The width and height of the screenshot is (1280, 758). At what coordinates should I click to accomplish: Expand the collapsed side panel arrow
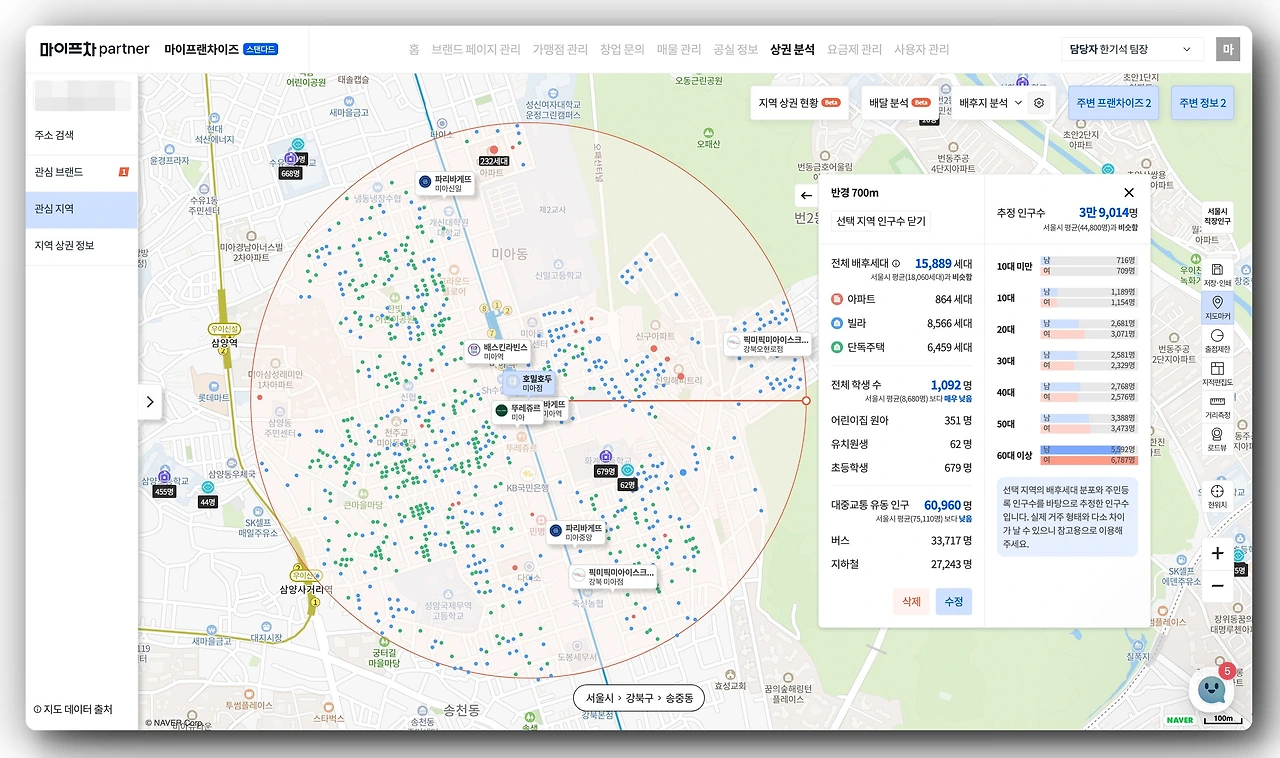(x=150, y=402)
